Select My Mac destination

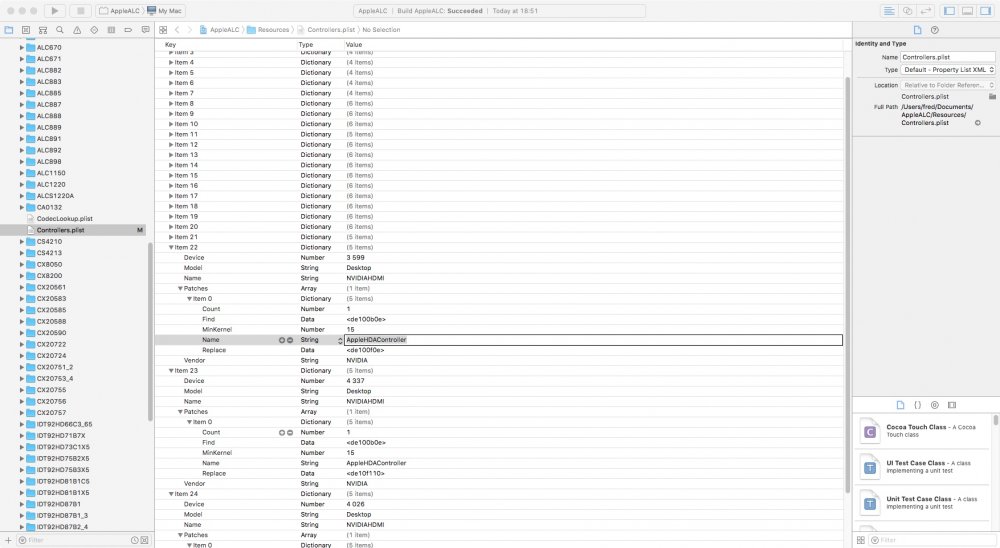pos(165,11)
